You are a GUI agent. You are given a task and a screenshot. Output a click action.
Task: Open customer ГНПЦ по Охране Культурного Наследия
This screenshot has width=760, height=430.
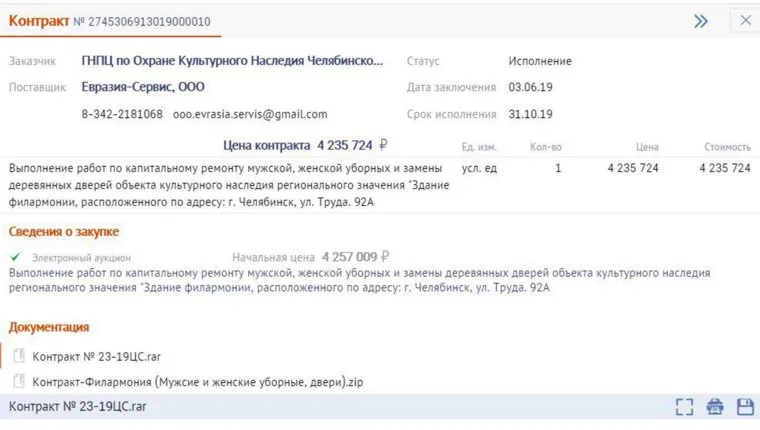click(x=232, y=61)
